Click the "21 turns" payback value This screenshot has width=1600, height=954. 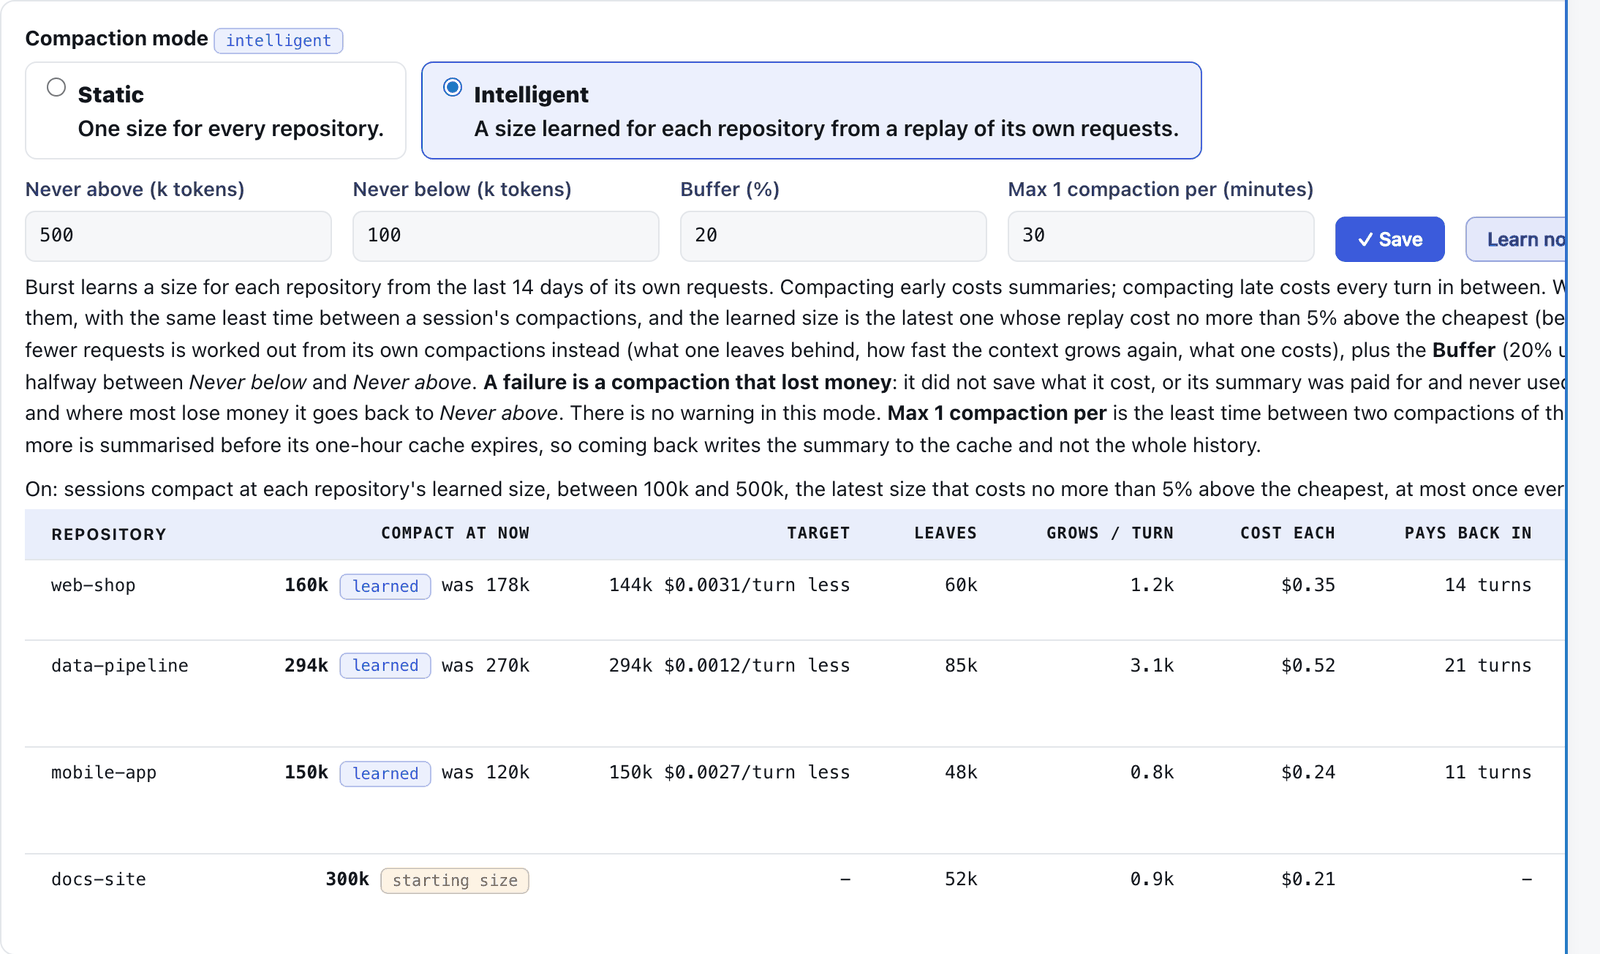point(1488,665)
